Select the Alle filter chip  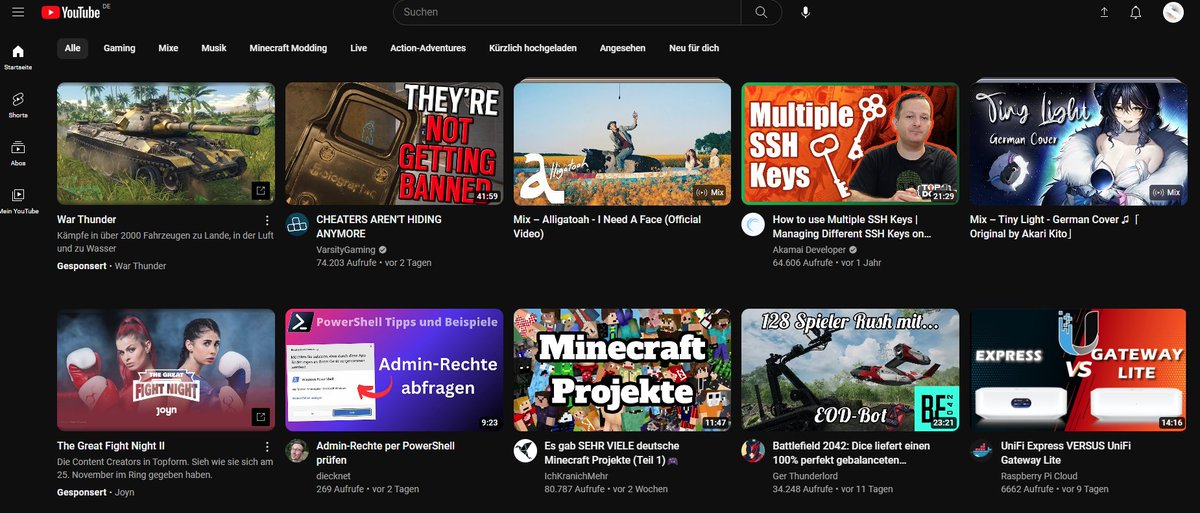coord(73,48)
